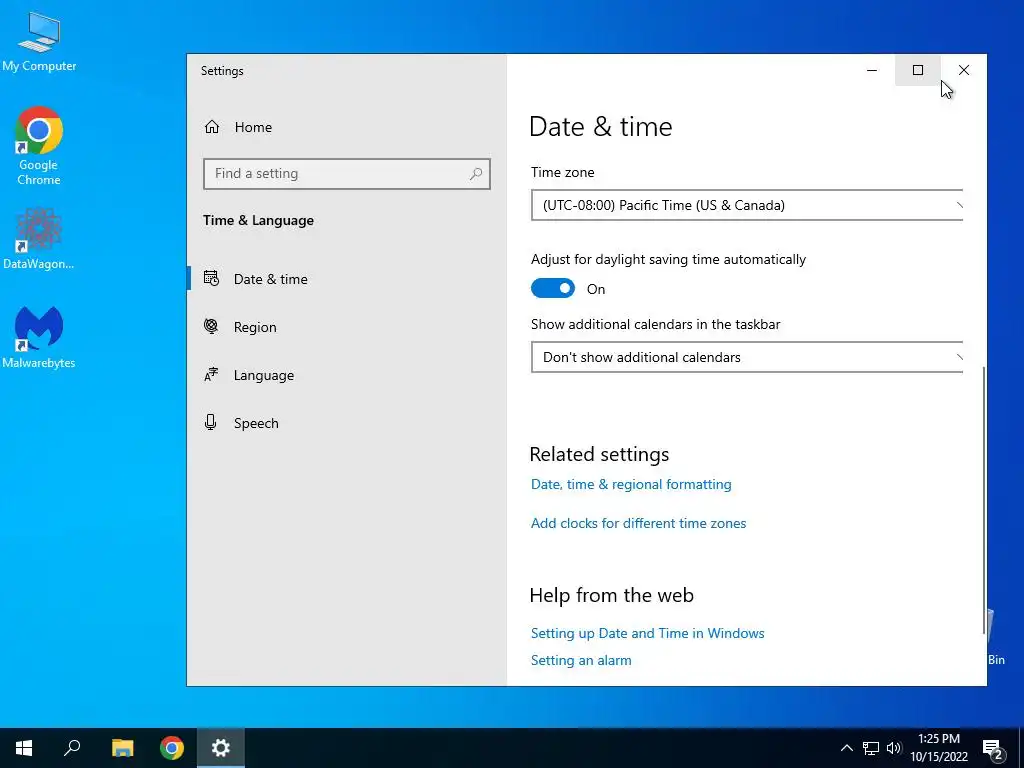Open My Computer desktop icon
1024x768 pixels.
[x=39, y=42]
